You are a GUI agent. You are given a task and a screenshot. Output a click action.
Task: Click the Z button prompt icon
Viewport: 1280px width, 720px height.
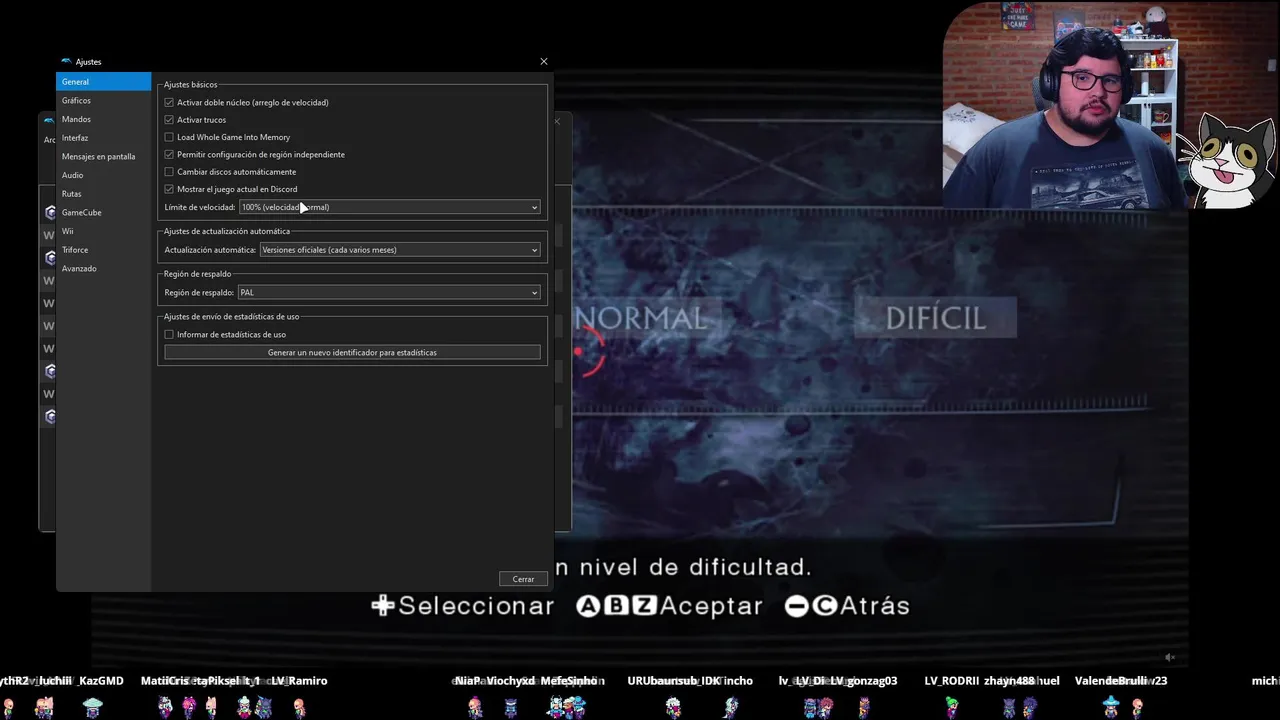645,606
